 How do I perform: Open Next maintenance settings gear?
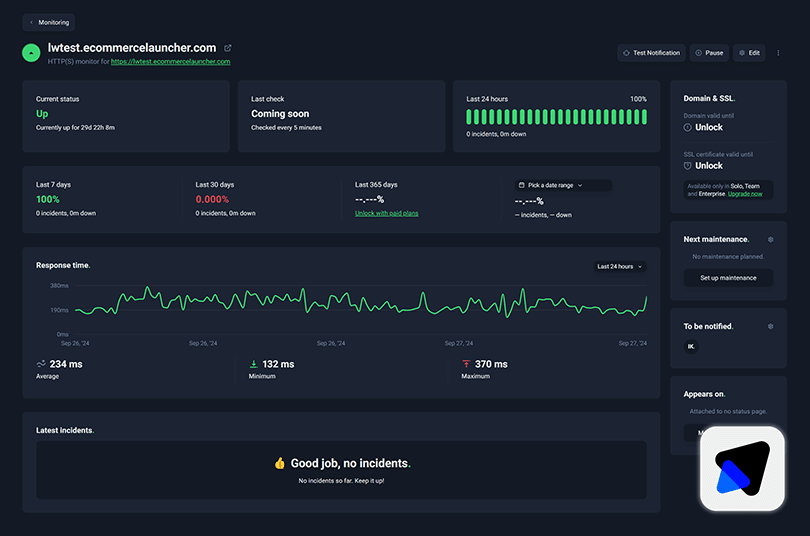tap(770, 240)
